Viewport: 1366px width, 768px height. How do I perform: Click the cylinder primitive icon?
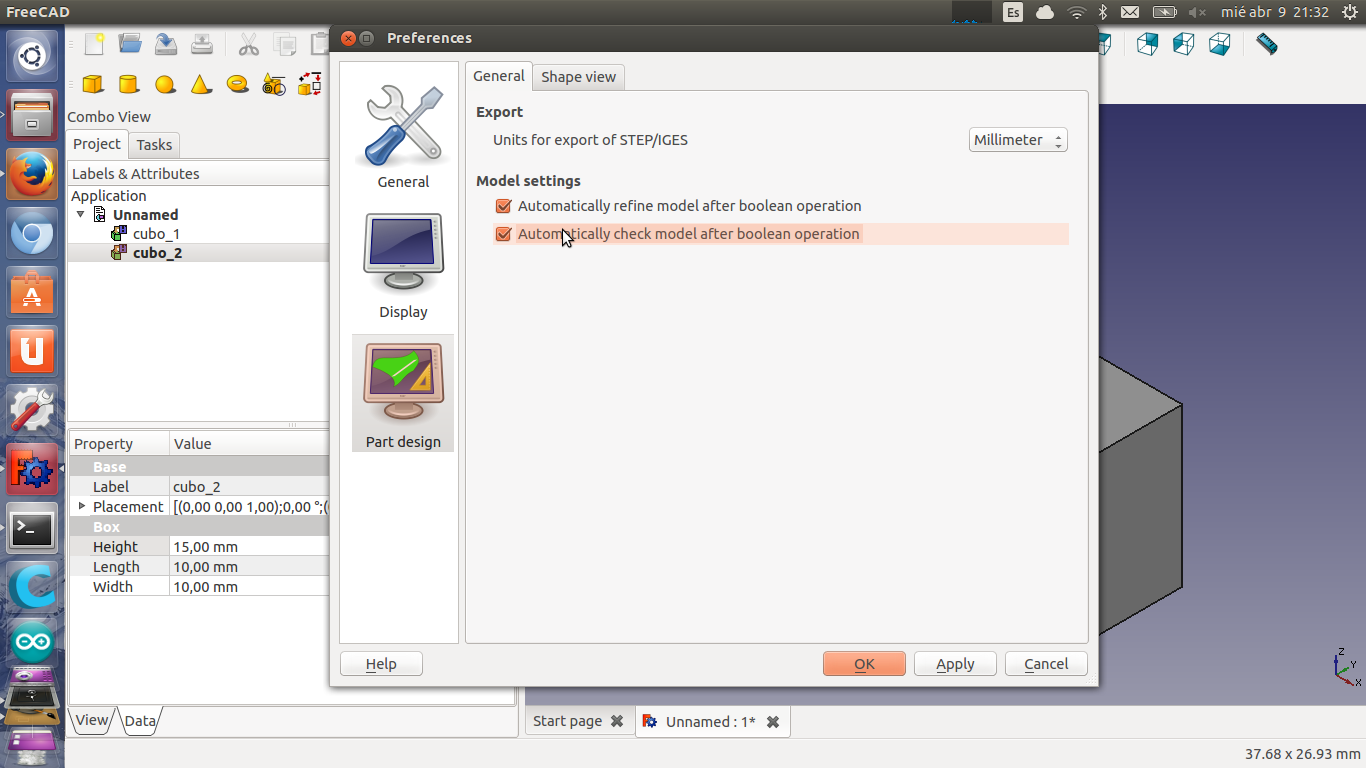tap(128, 84)
